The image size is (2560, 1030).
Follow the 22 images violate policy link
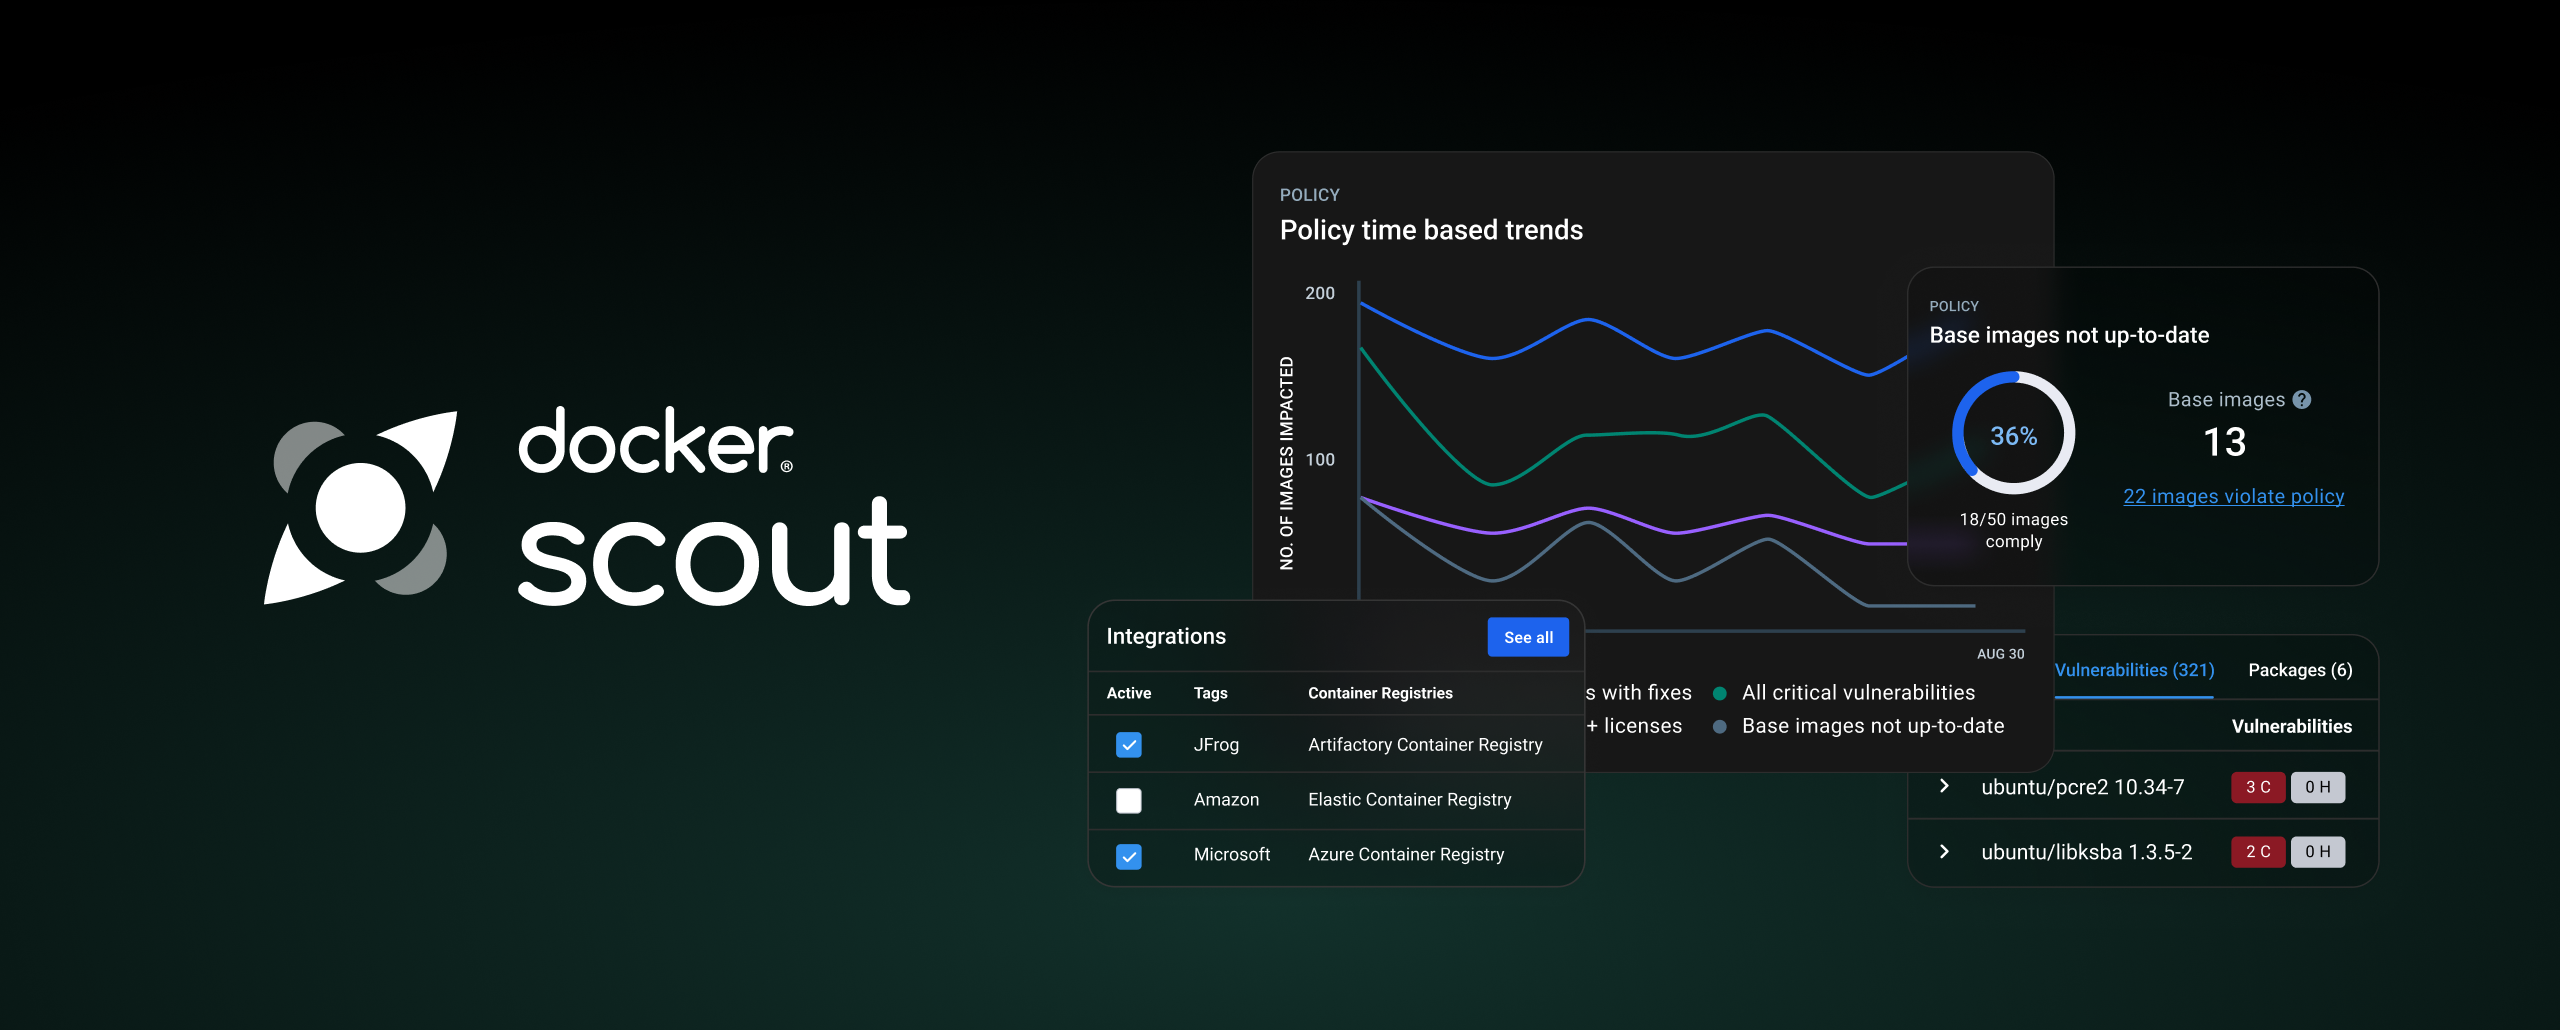[2233, 496]
